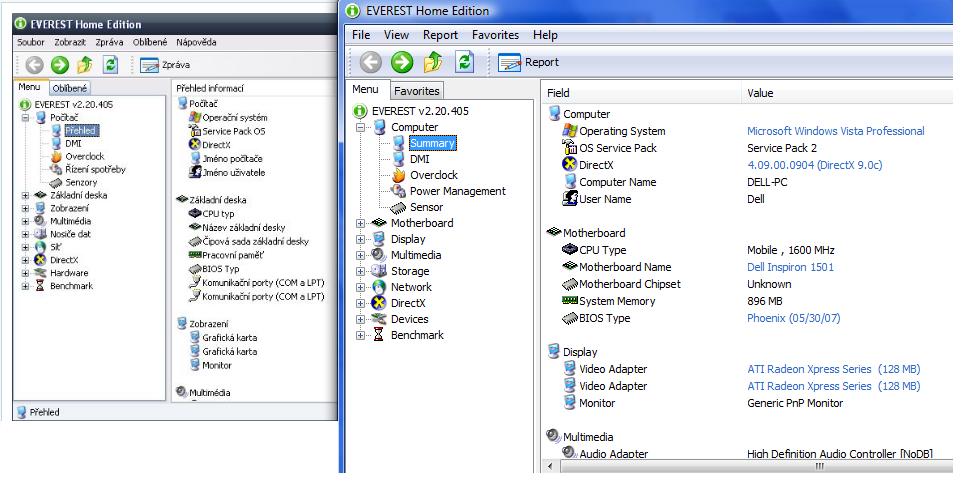
Task: Click the Refresh icon in Czech window toolbar
Action: tap(110, 65)
